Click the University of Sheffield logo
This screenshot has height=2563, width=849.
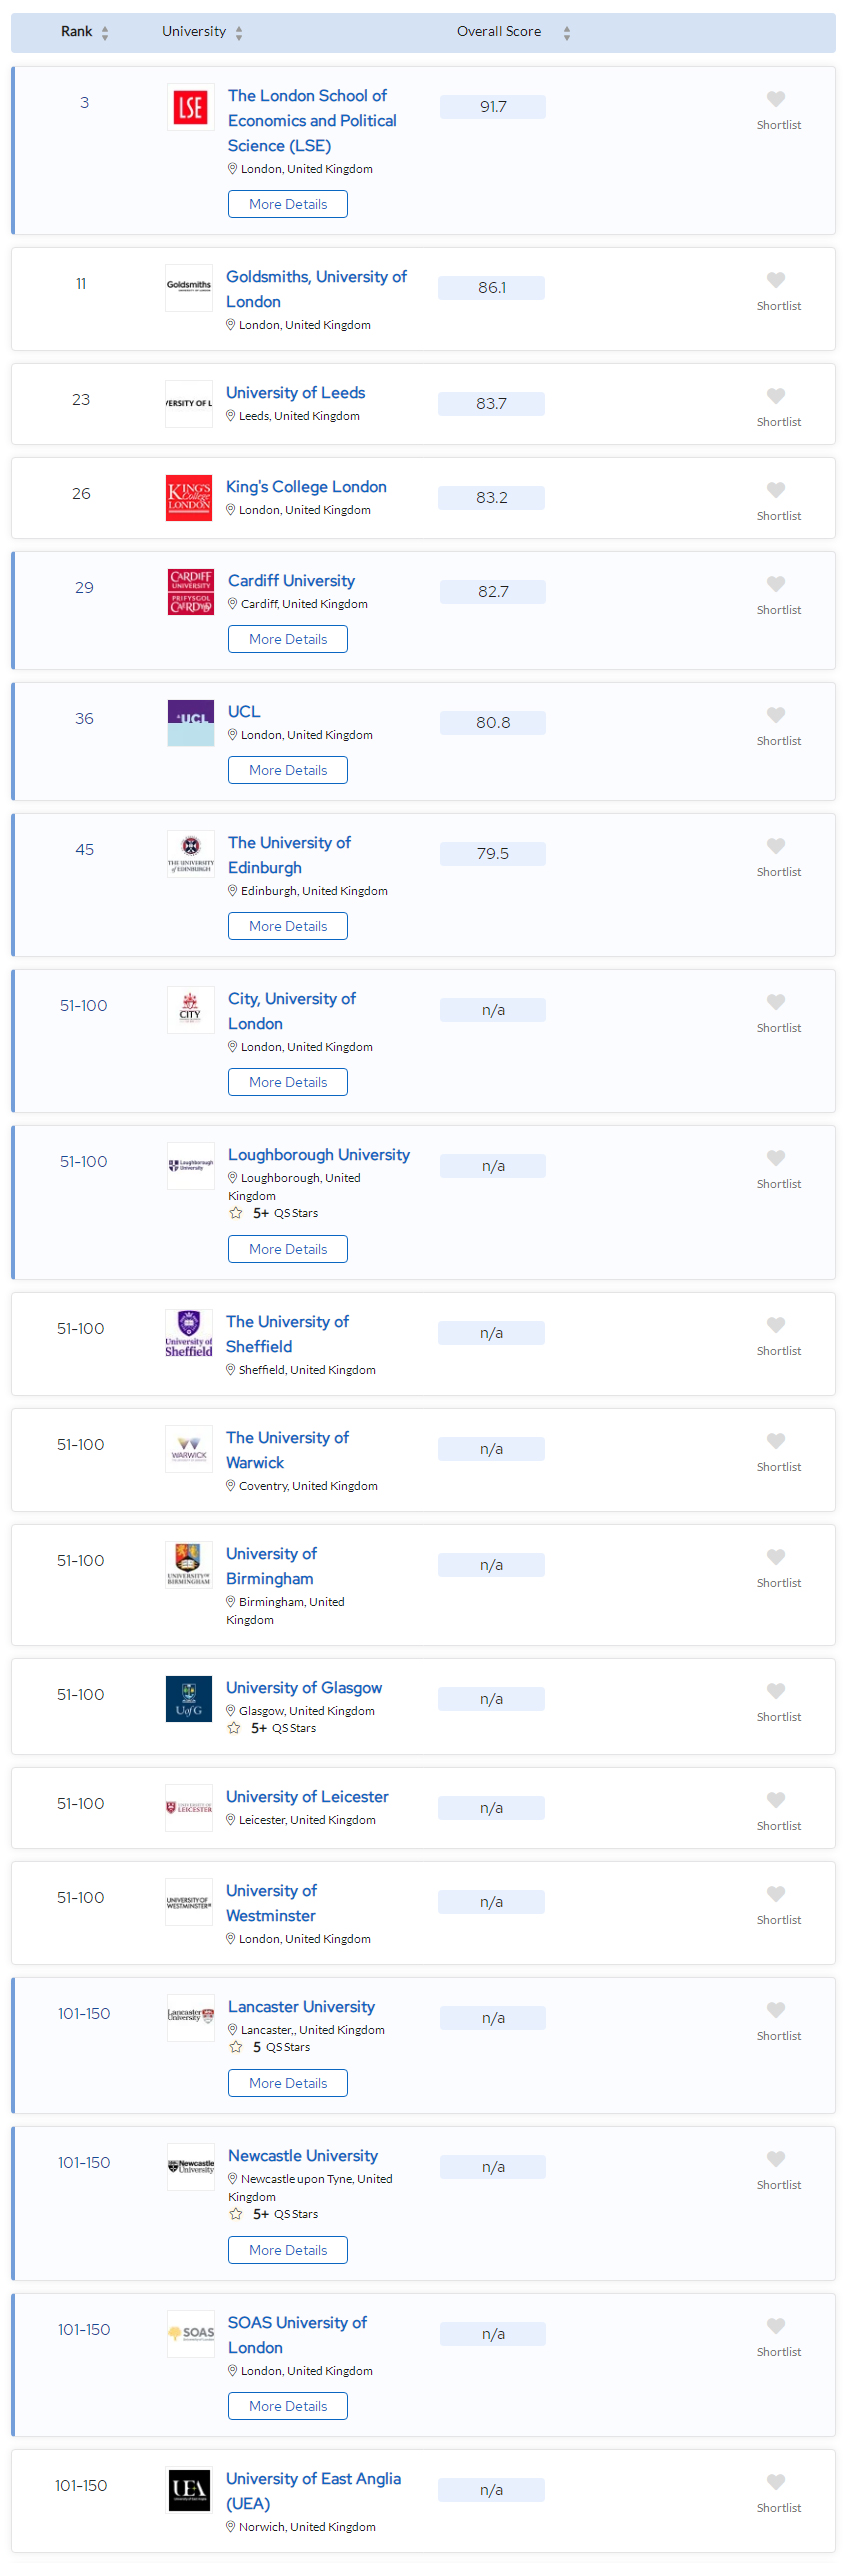(189, 1332)
